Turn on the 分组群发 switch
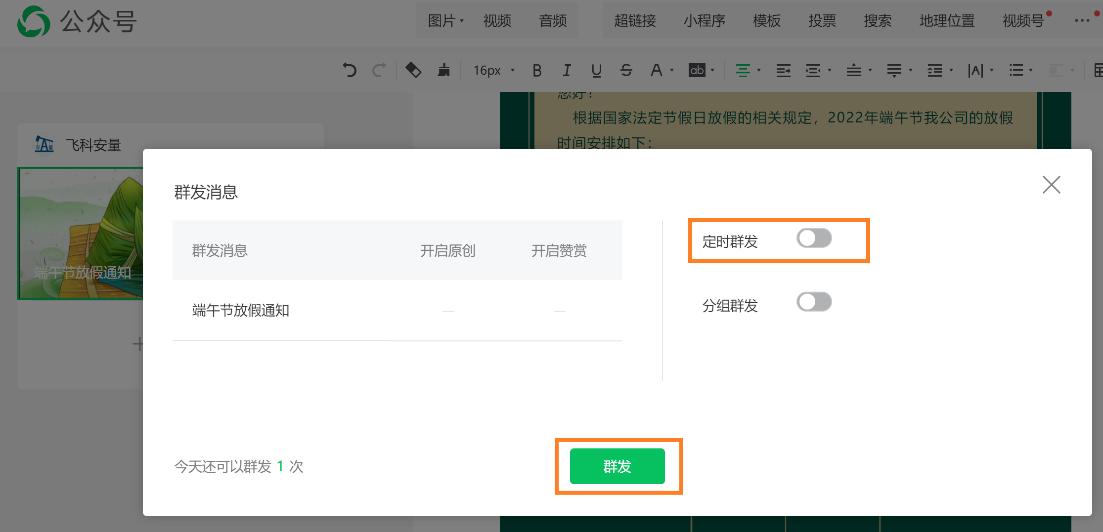The width and height of the screenshot is (1103, 532). (814, 302)
